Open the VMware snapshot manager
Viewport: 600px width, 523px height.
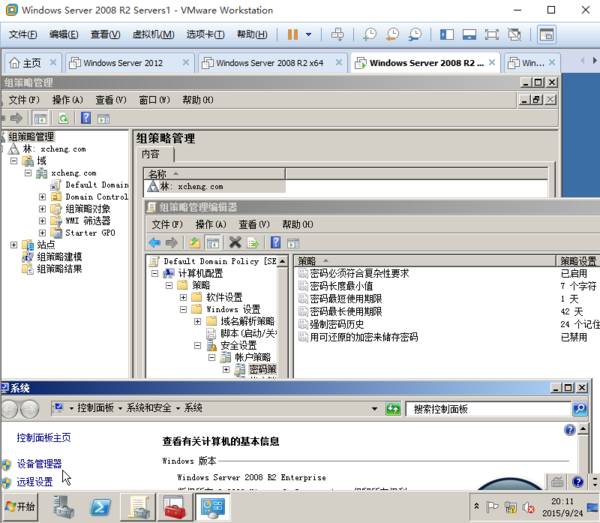[x=415, y=34]
